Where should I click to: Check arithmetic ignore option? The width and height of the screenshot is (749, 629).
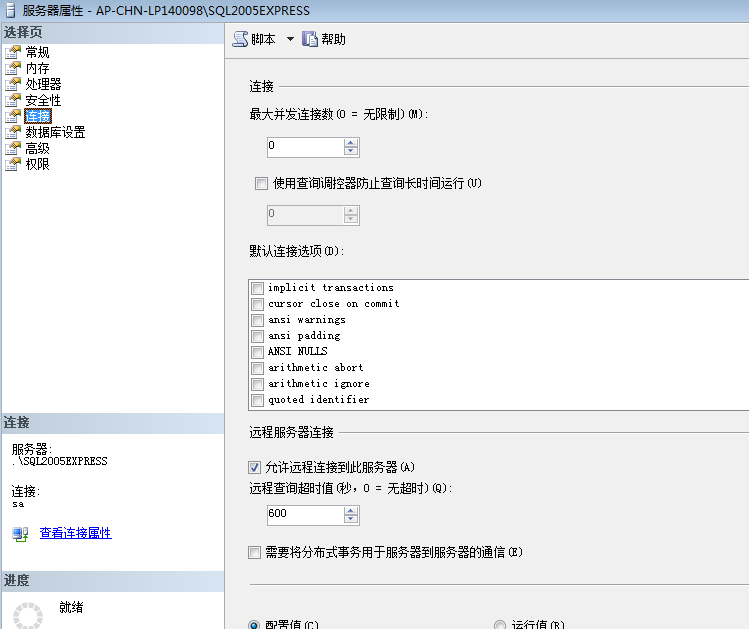pos(257,384)
